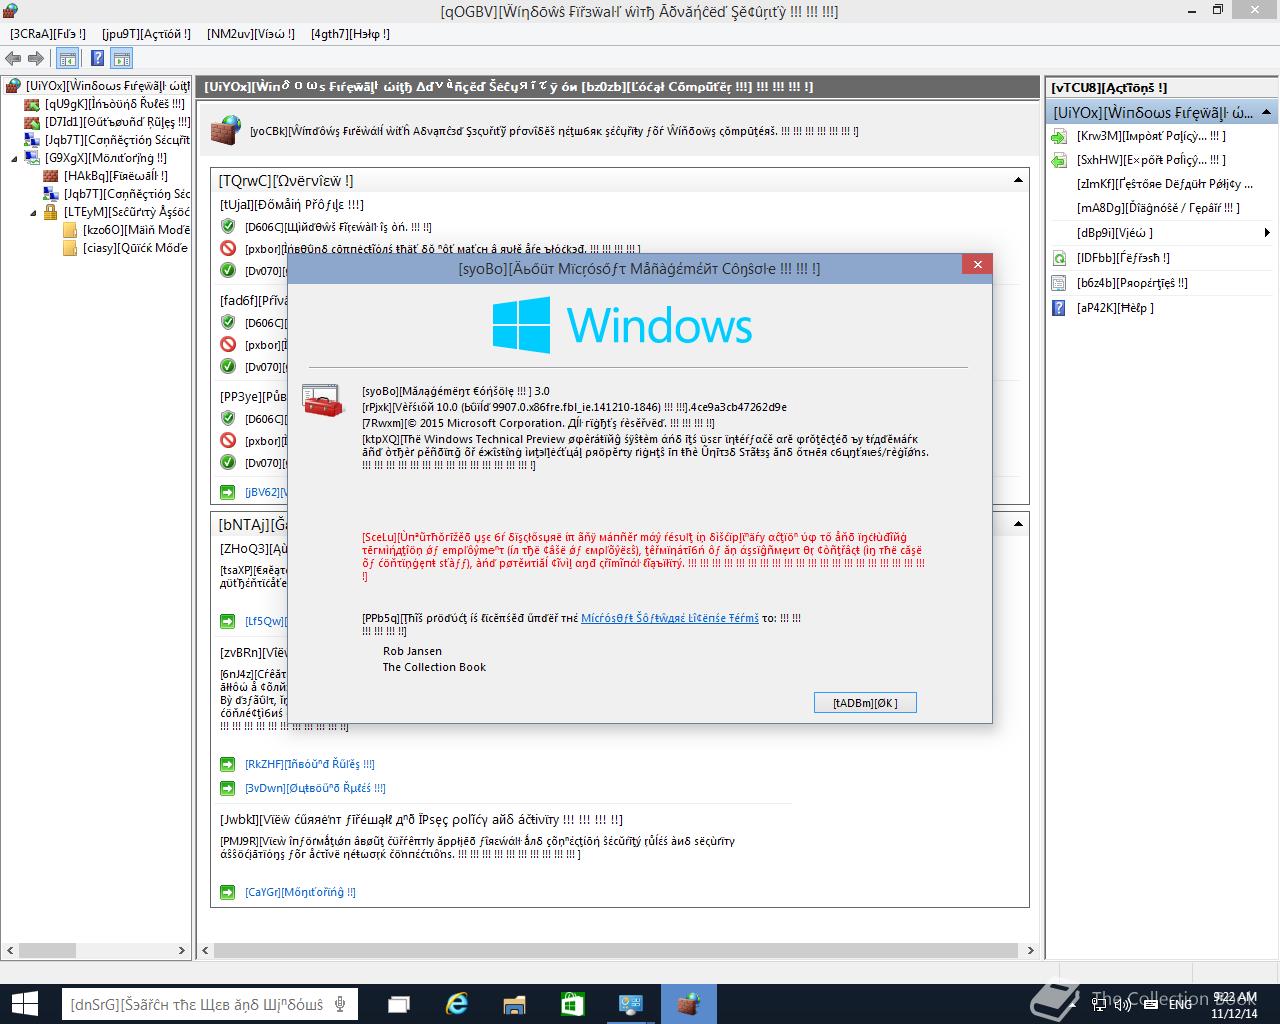
Task: Click Import Policy action
Action: coord(1151,136)
